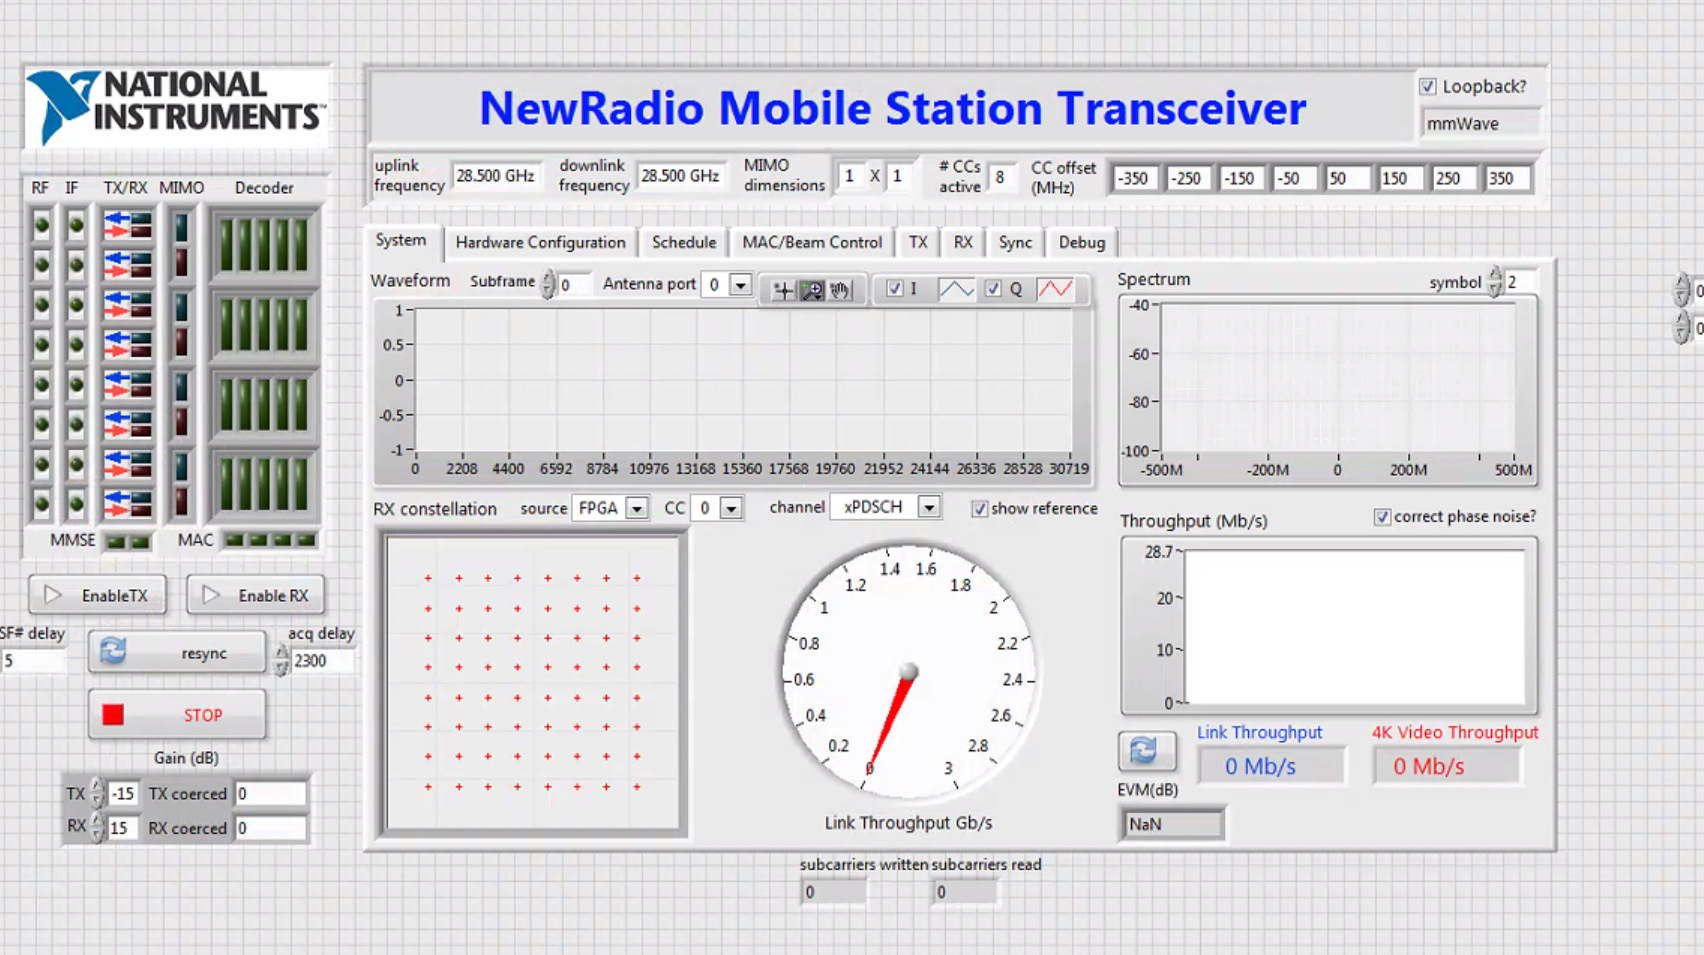Click the MMSE indicator LEDs
1704x955 pixels.
(x=128, y=541)
